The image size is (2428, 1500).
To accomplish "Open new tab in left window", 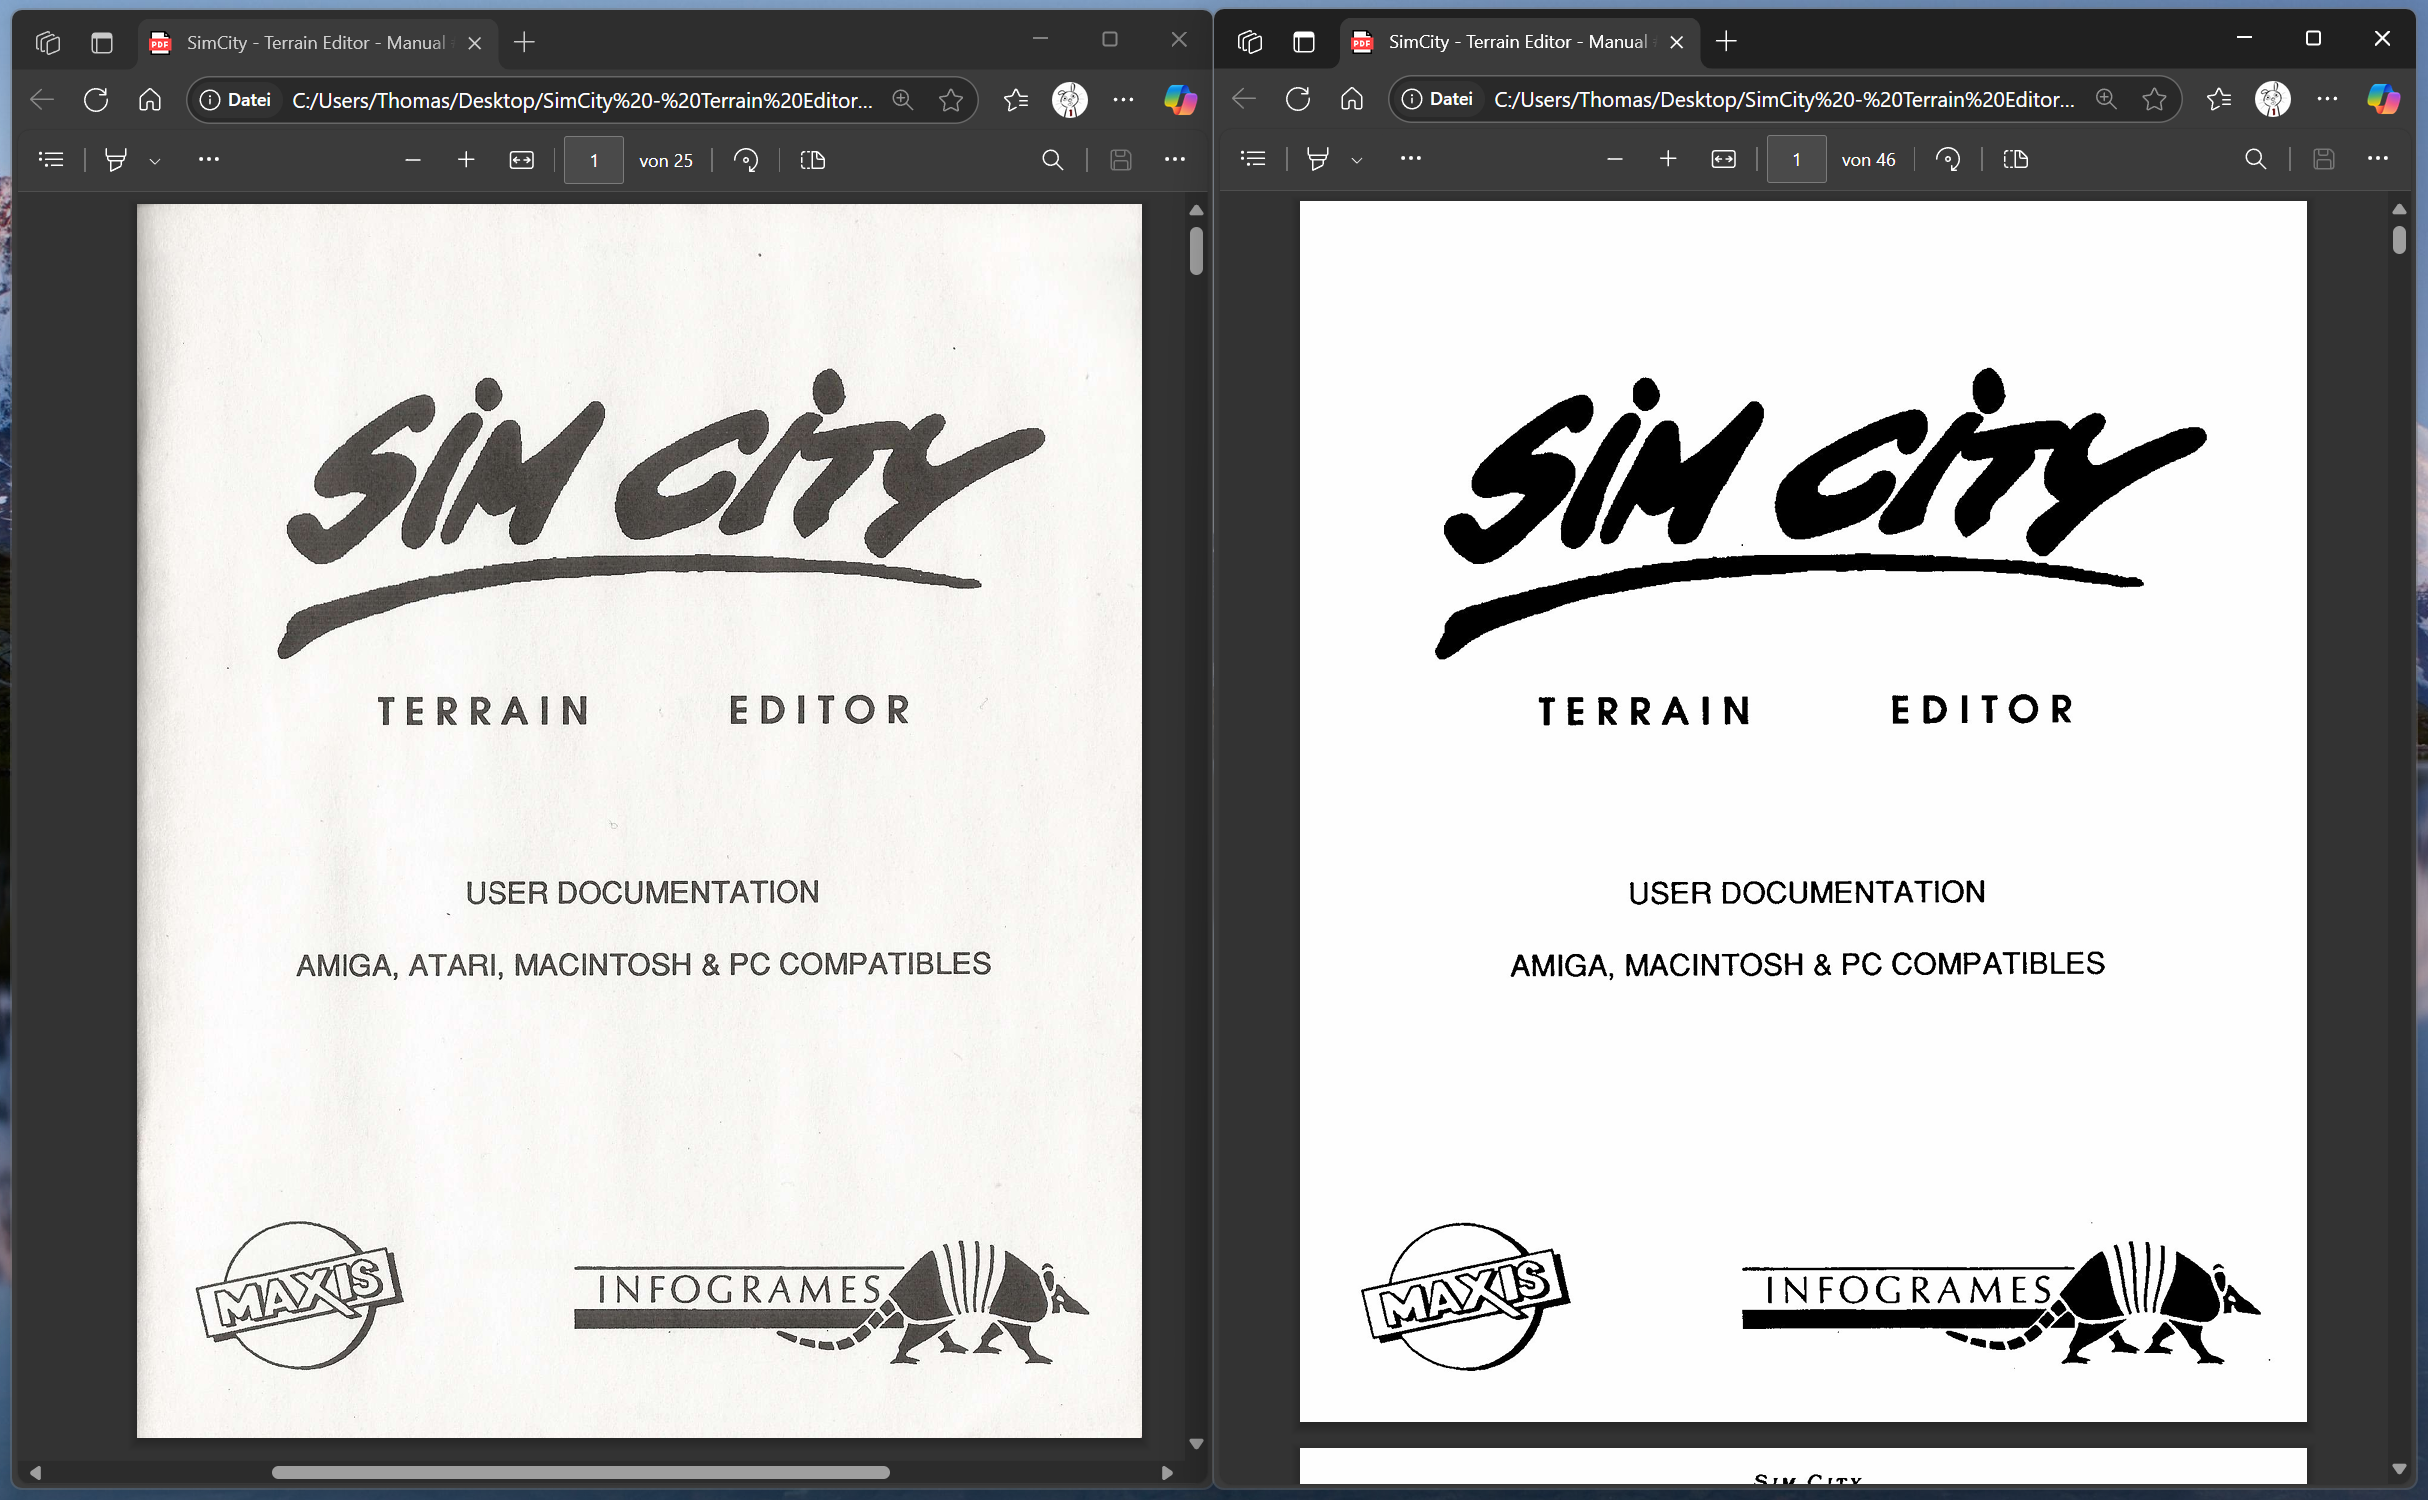I will [525, 42].
